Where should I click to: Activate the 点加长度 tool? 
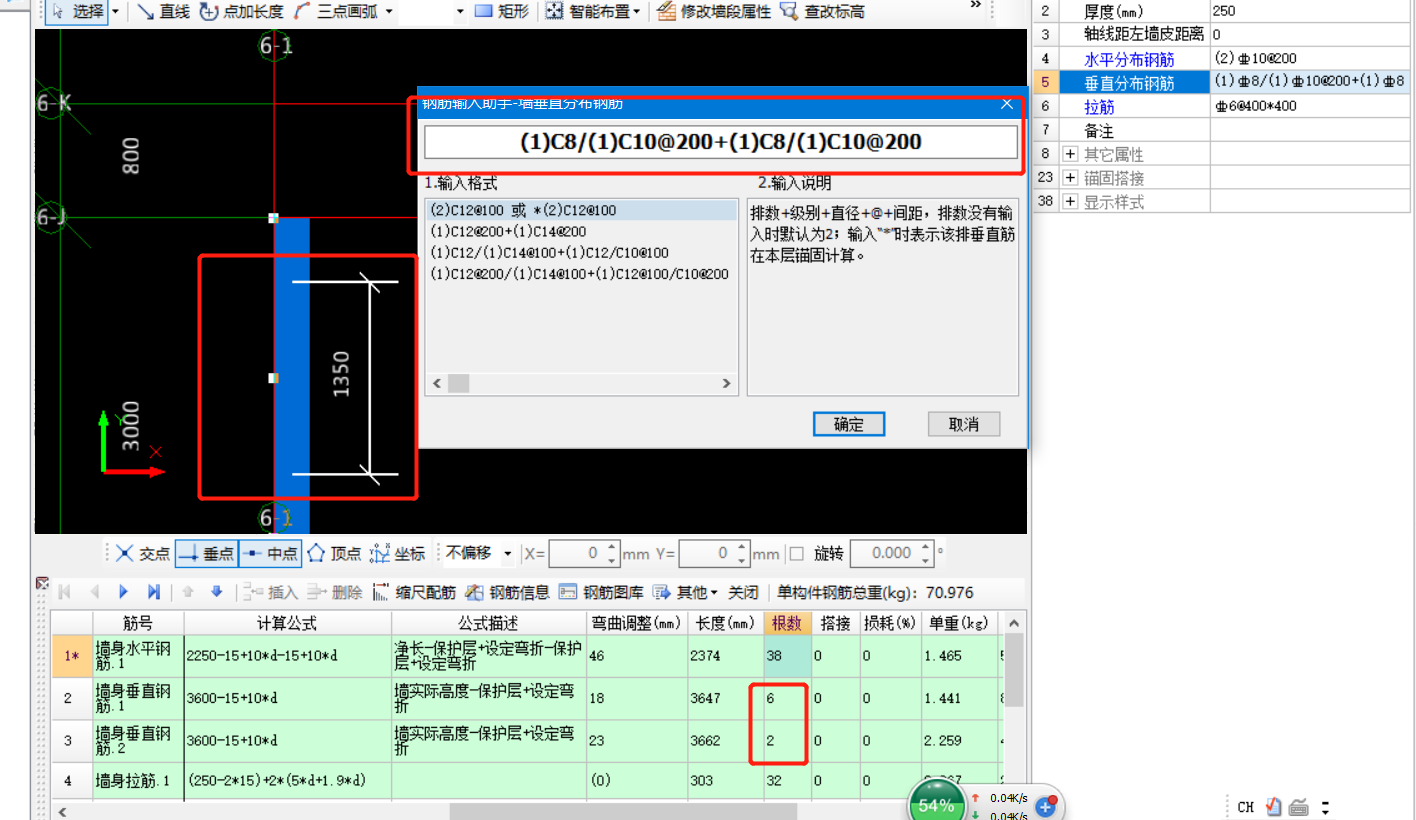pos(241,12)
